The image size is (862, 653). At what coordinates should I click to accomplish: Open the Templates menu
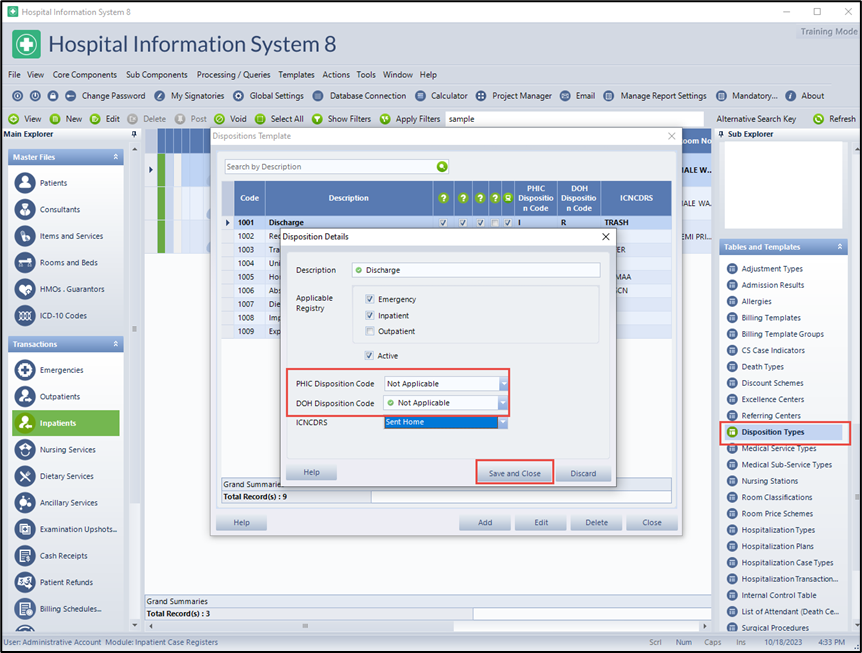pos(296,75)
